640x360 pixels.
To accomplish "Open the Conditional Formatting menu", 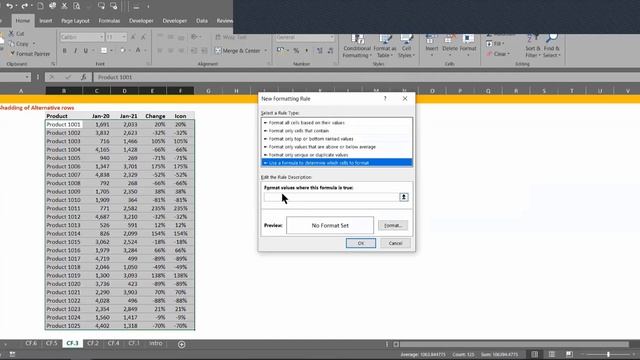I will [x=357, y=46].
